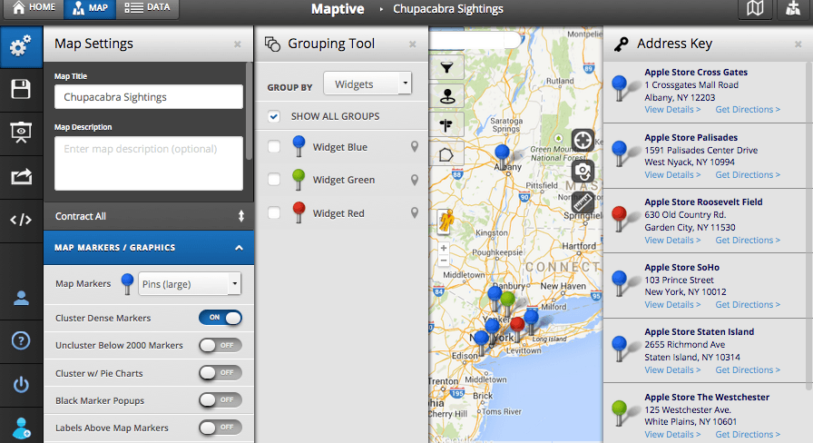
Task: Enable Cluster w/ Pie Charts toggle
Action: click(220, 372)
